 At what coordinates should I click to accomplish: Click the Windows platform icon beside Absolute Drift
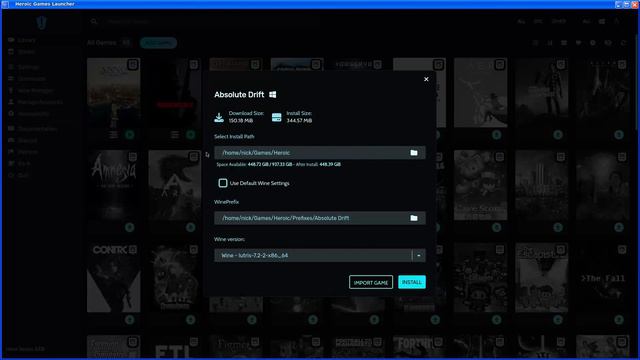273,95
